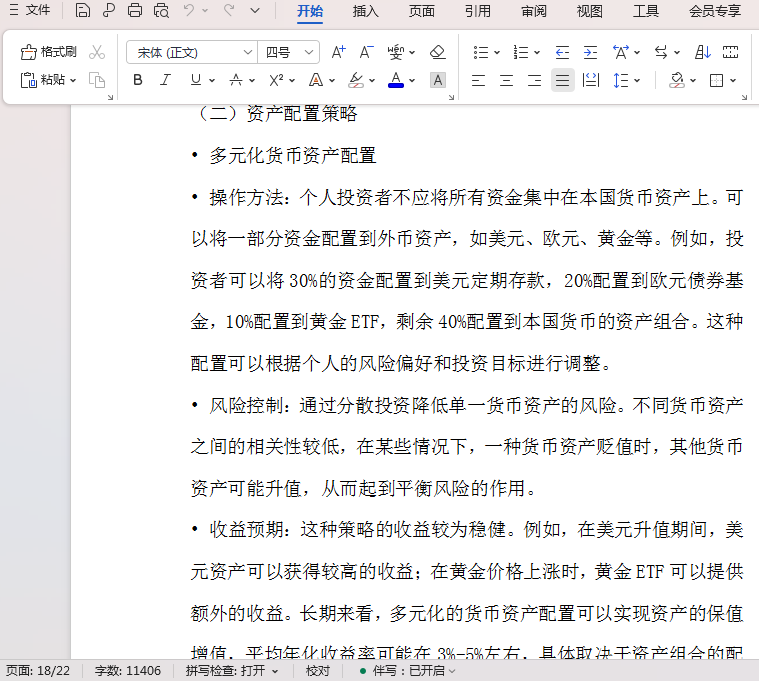This screenshot has width=759, height=681.
Task: Undo the last action
Action: (x=189, y=10)
